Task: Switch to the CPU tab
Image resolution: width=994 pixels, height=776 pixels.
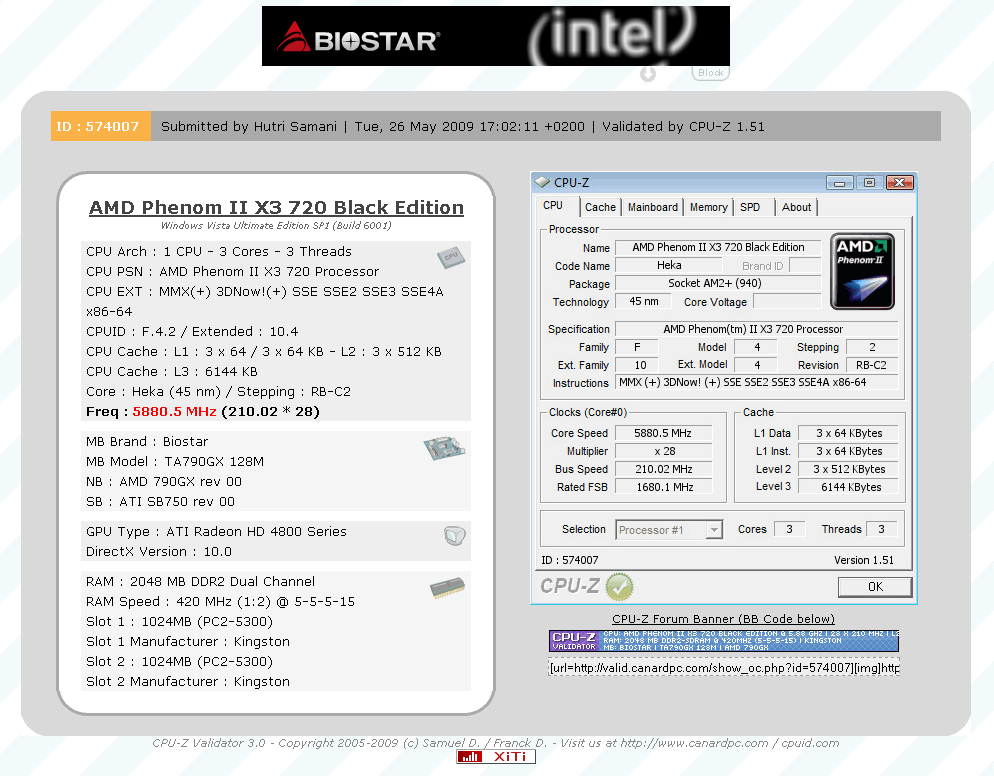Action: click(553, 205)
